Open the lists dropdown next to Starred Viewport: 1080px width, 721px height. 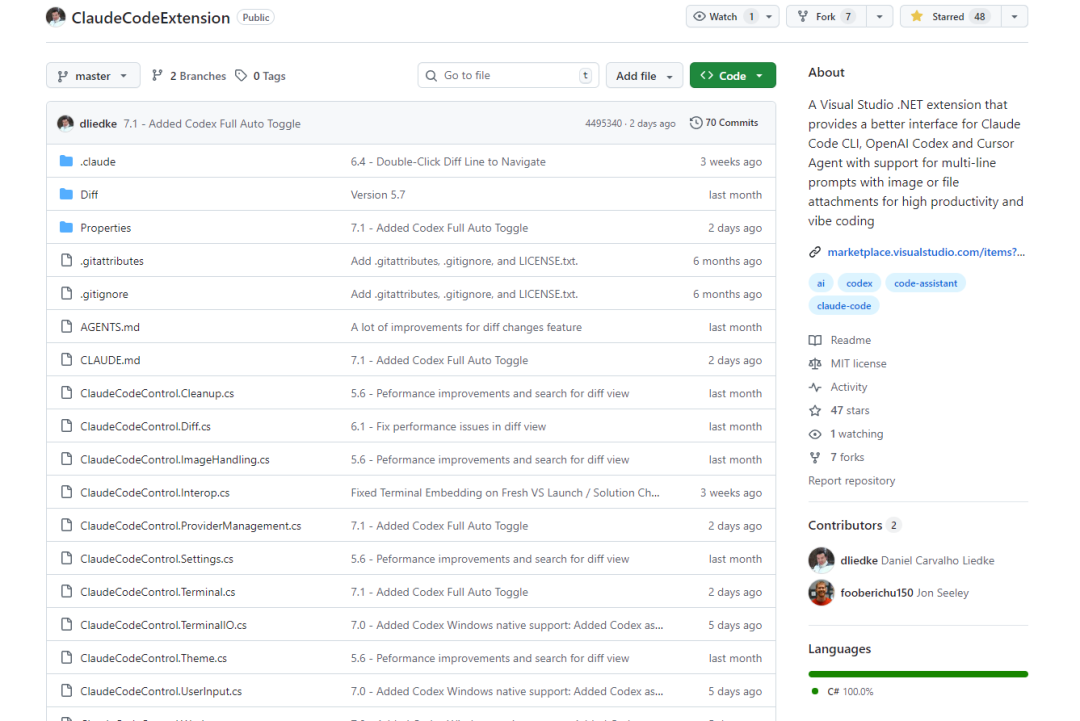pos(1014,17)
